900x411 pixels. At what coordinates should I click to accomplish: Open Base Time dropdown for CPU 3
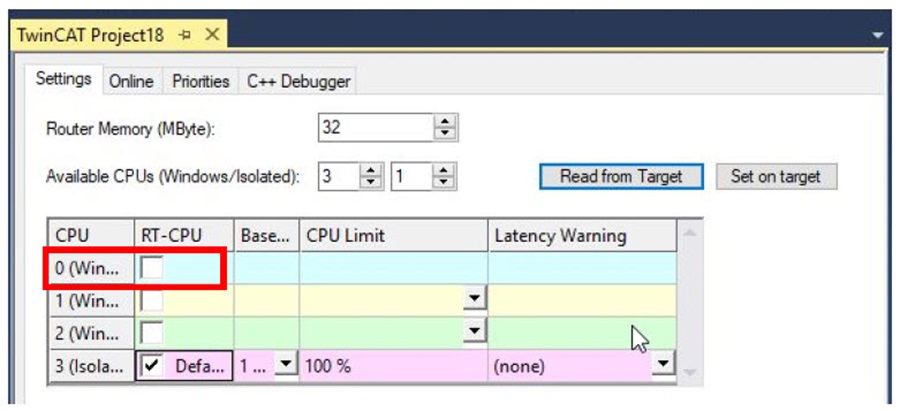[286, 366]
